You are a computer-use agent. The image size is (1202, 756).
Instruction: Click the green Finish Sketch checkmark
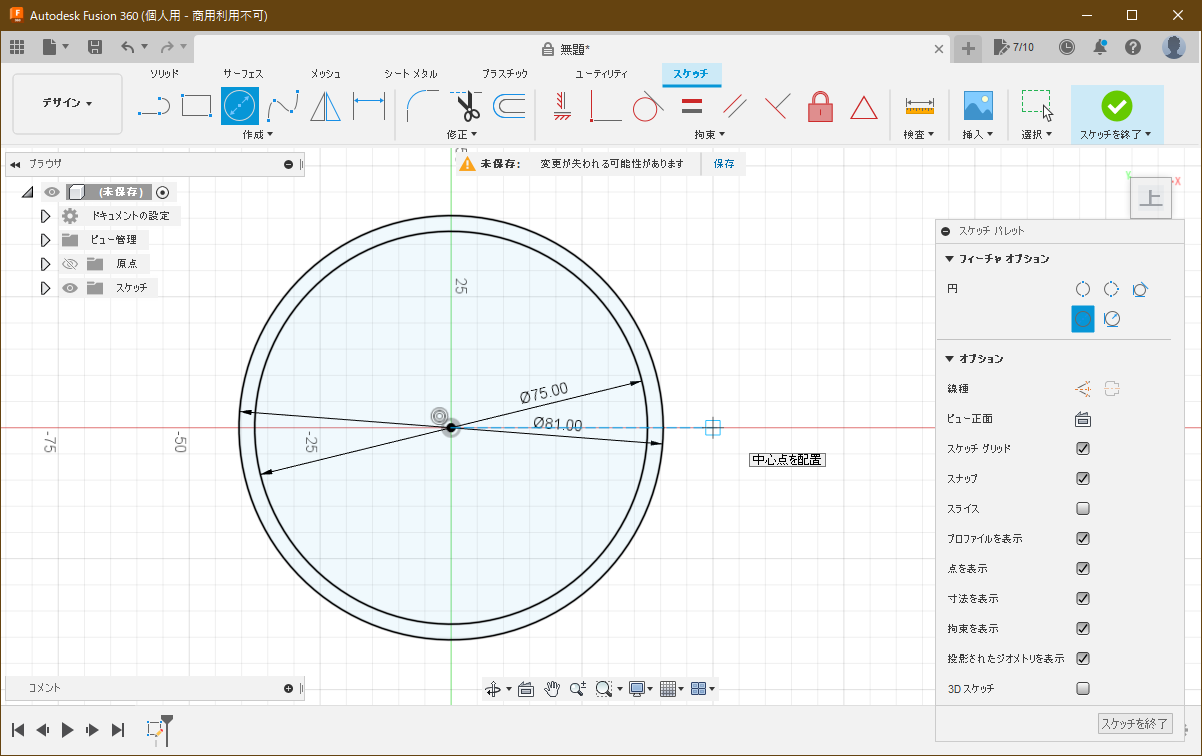1116,105
